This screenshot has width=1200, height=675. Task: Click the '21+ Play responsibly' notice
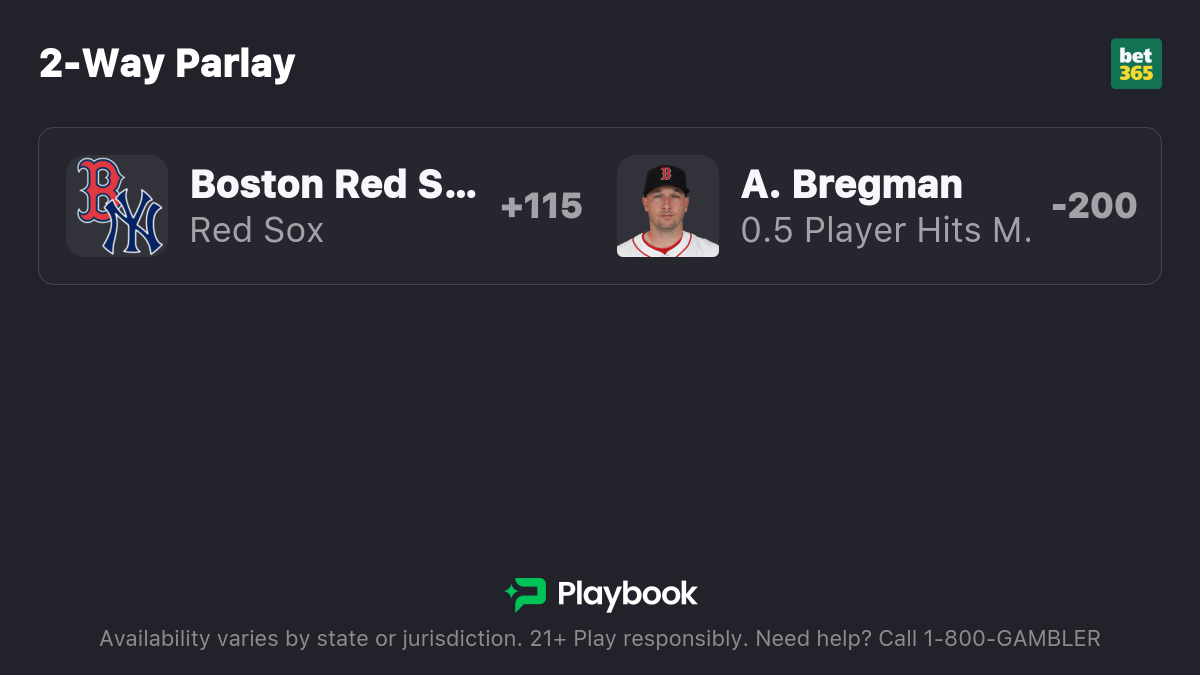(638, 638)
